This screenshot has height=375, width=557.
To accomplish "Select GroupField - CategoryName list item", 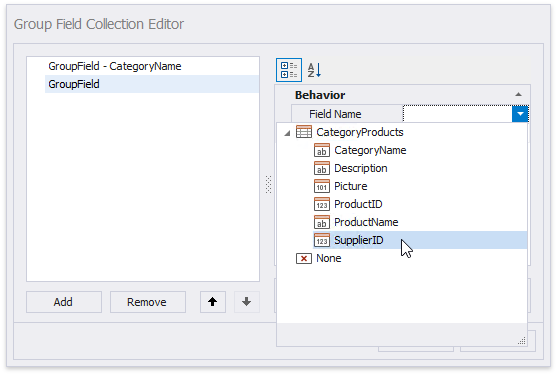I will [152, 66].
